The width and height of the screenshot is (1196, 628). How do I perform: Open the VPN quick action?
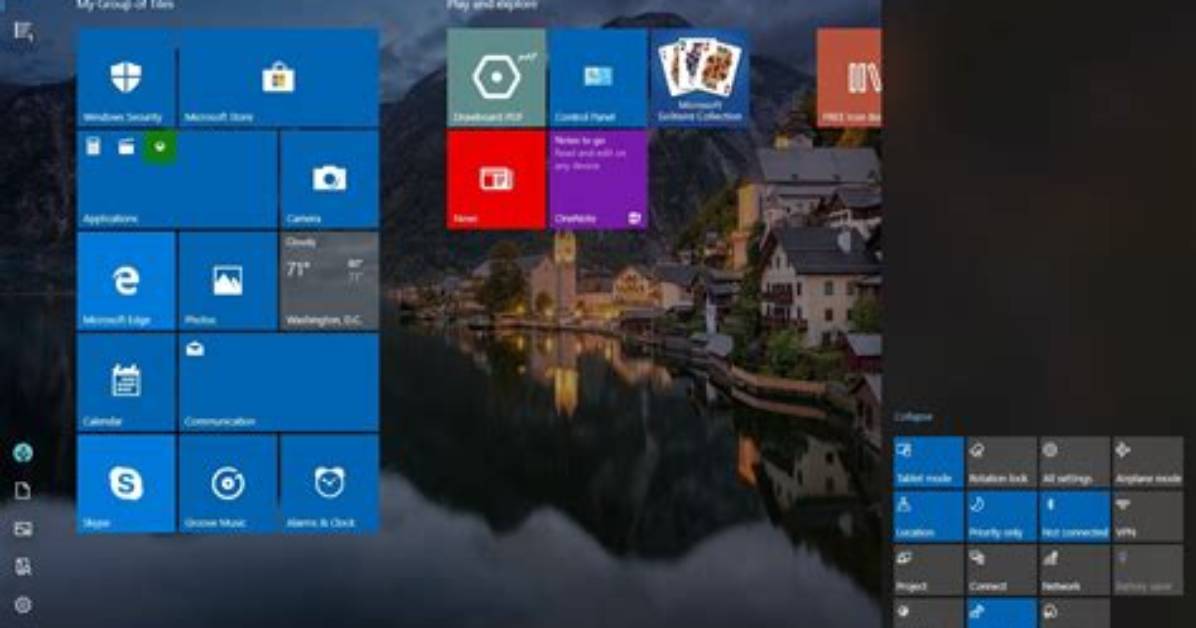point(1148,517)
